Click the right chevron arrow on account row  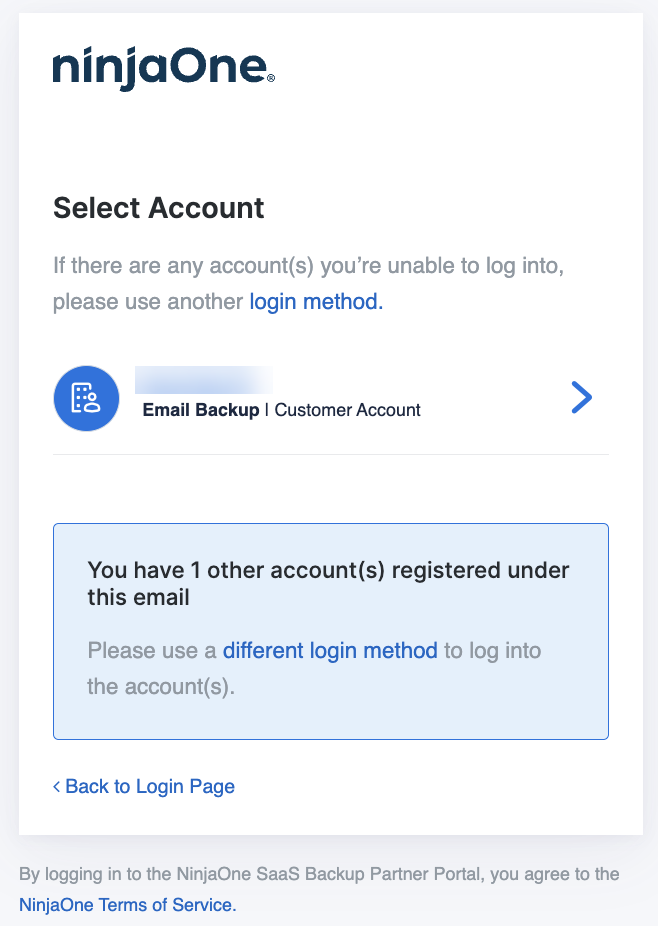pos(581,398)
